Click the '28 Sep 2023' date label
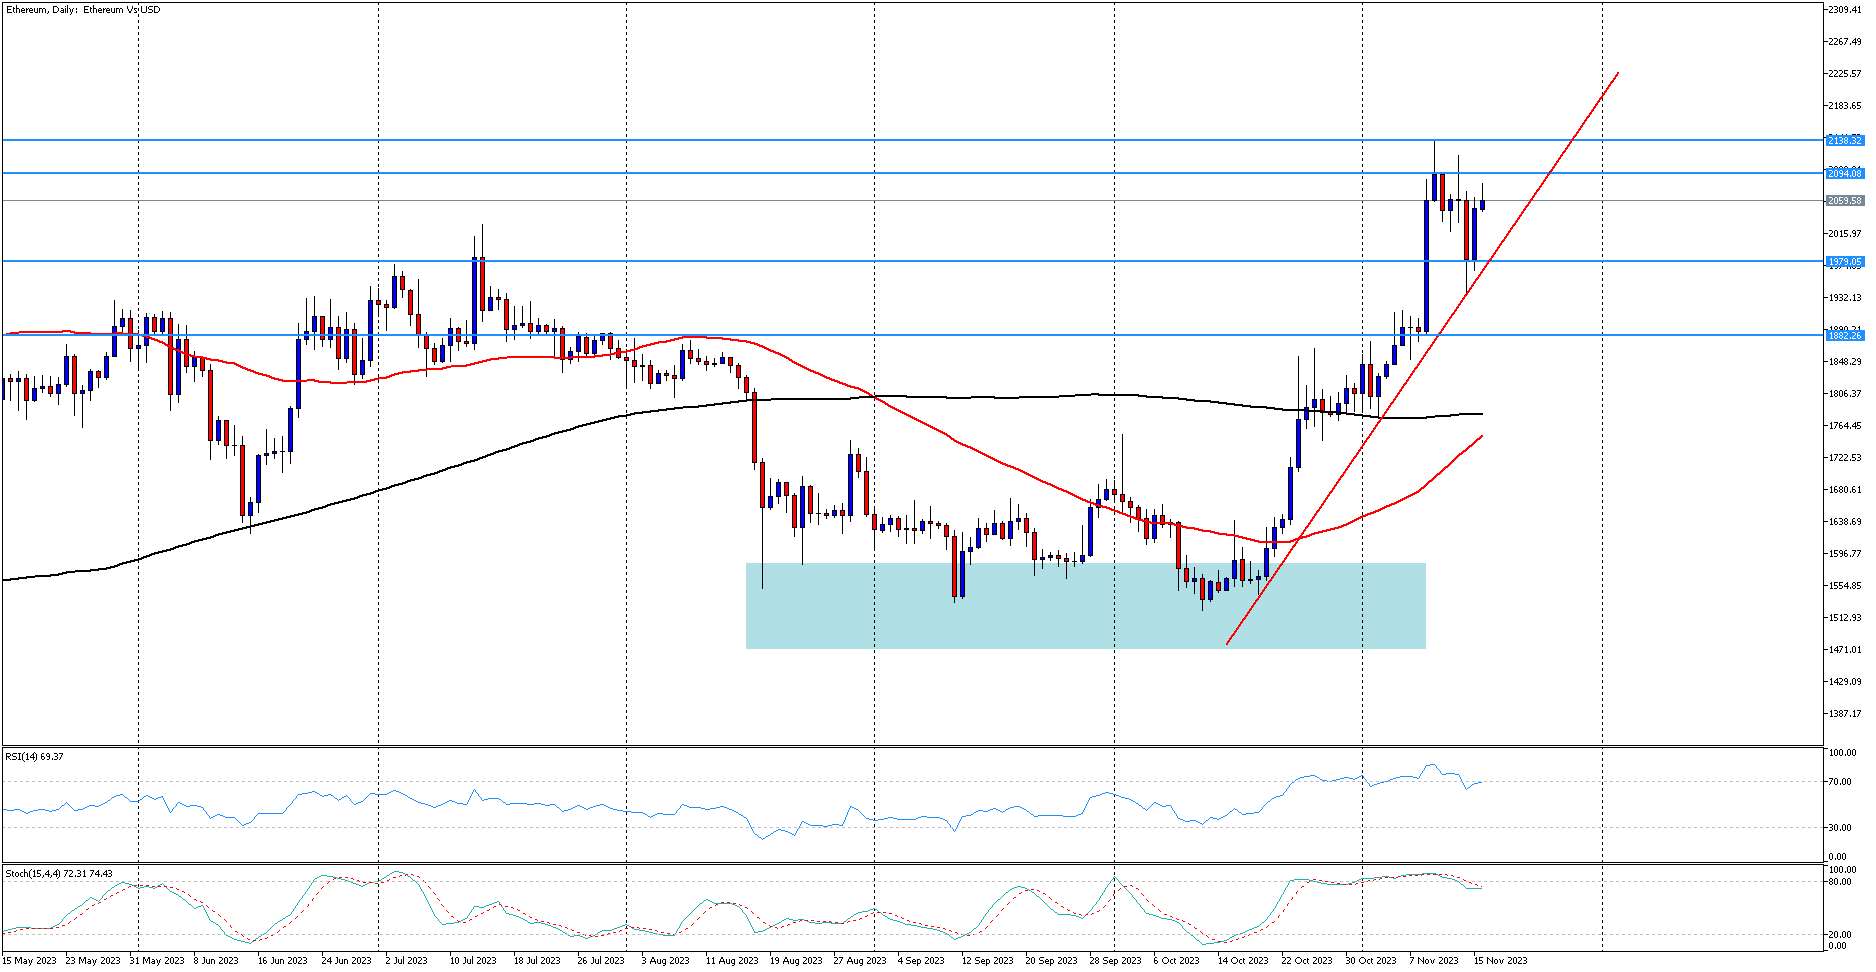This screenshot has height=972, width=1876. (x=1116, y=961)
